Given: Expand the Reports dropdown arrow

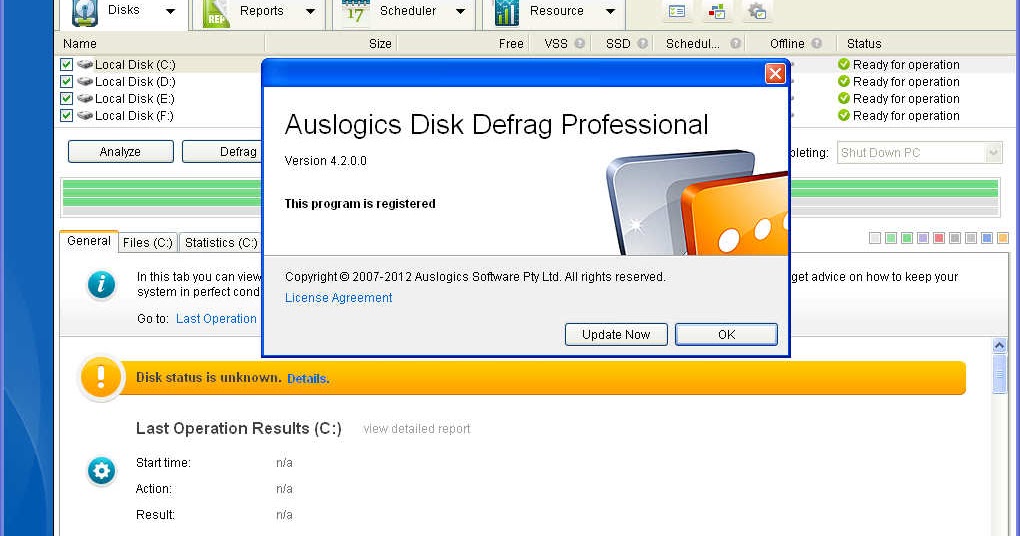Looking at the screenshot, I should click(310, 11).
